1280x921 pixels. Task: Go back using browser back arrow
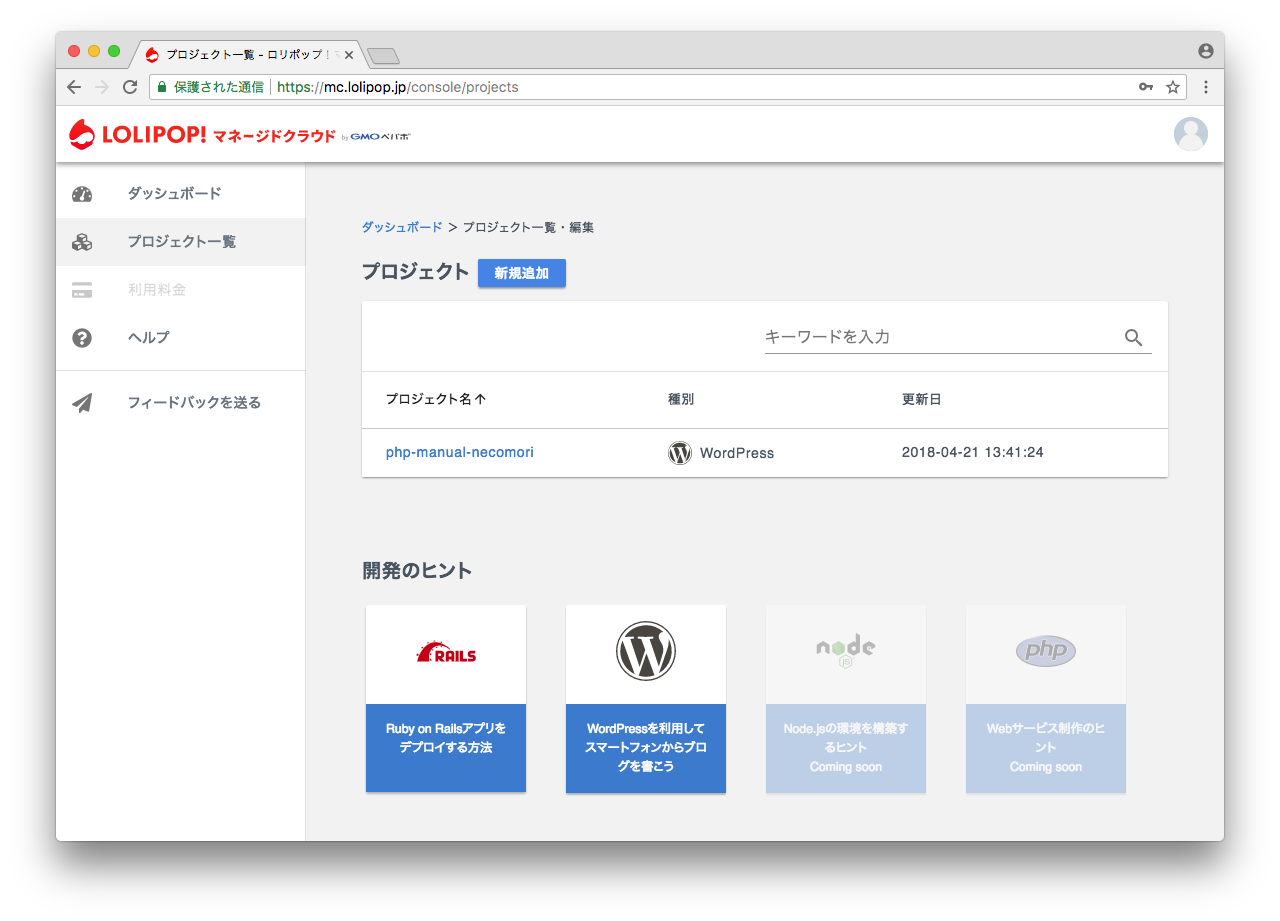tap(74, 87)
